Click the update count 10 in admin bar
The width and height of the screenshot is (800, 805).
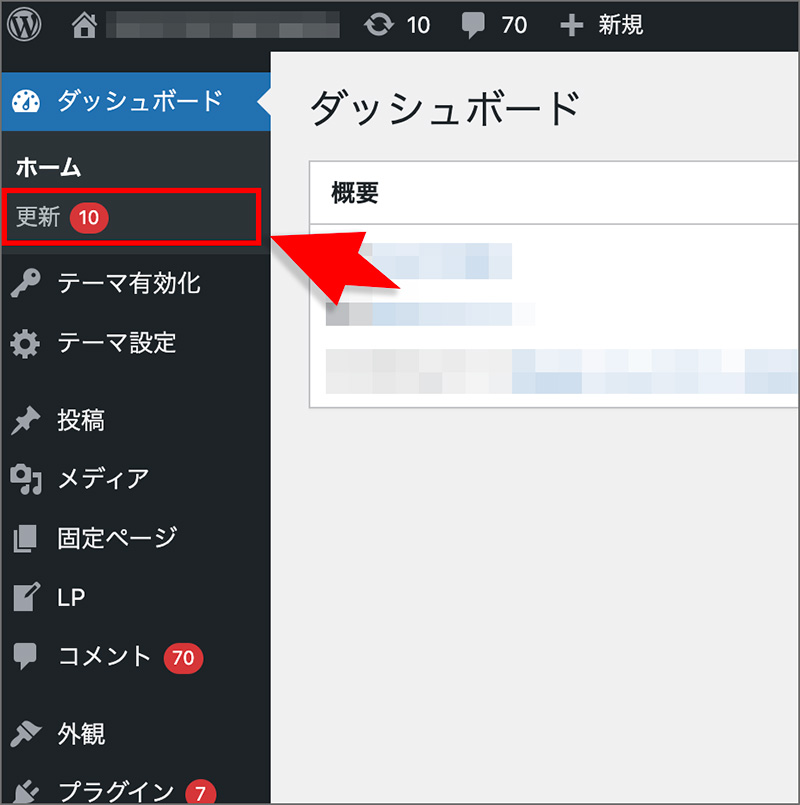(418, 25)
